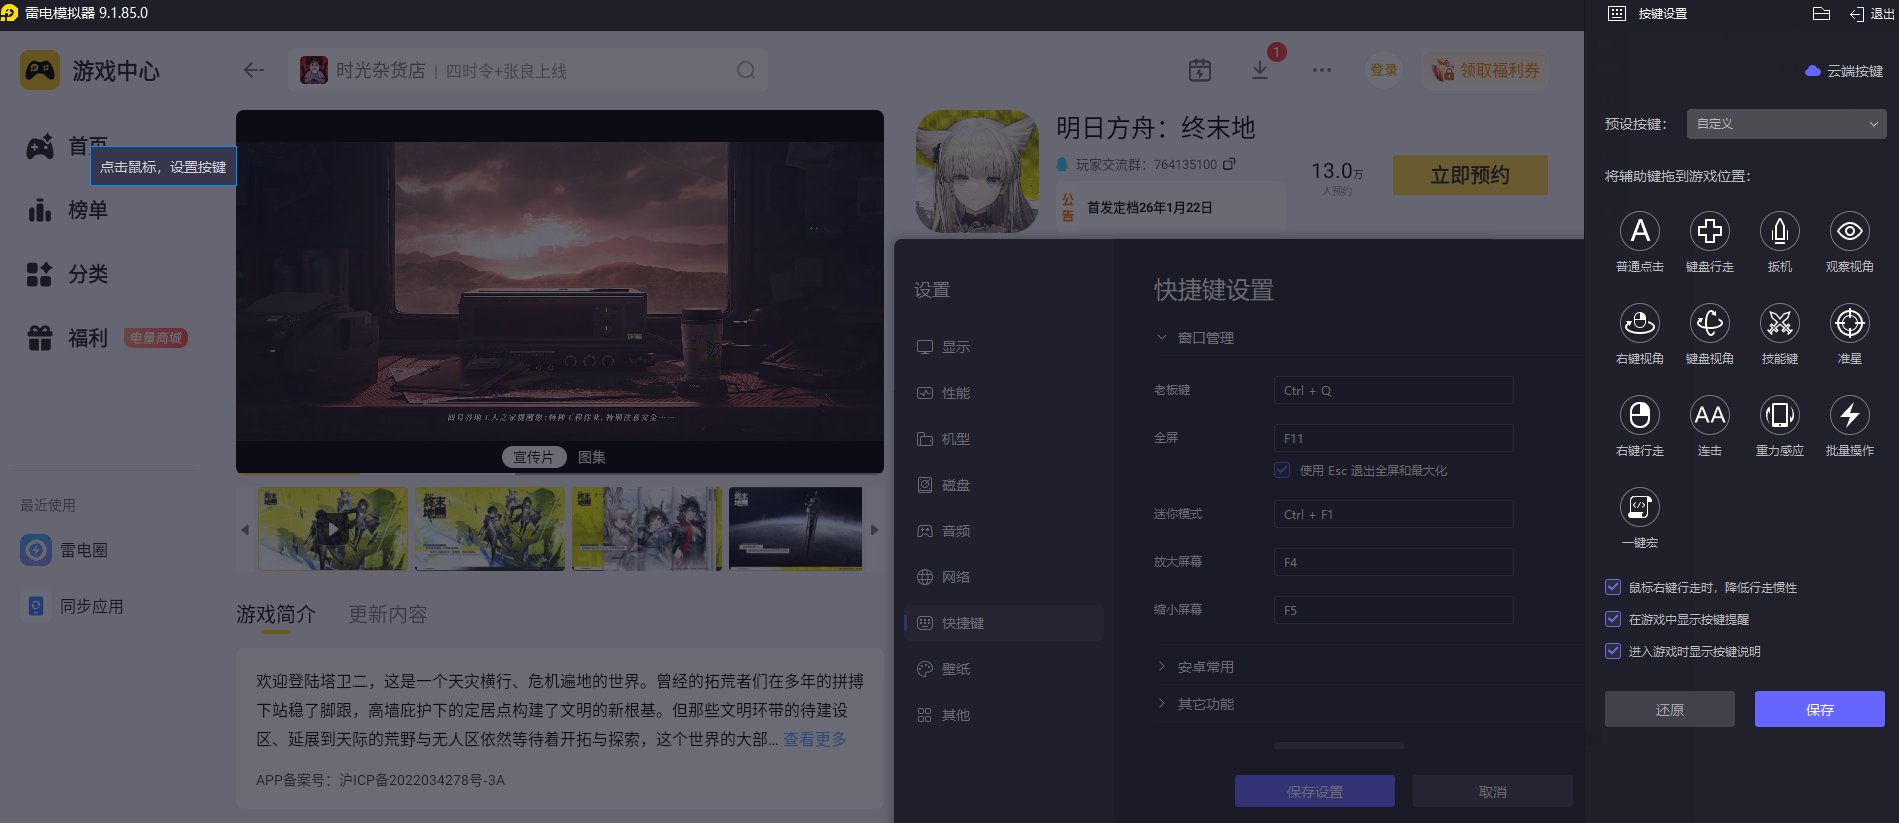The height and width of the screenshot is (823, 1899).
Task: Open the 预设按键 自定义 dropdown
Action: click(x=1786, y=124)
